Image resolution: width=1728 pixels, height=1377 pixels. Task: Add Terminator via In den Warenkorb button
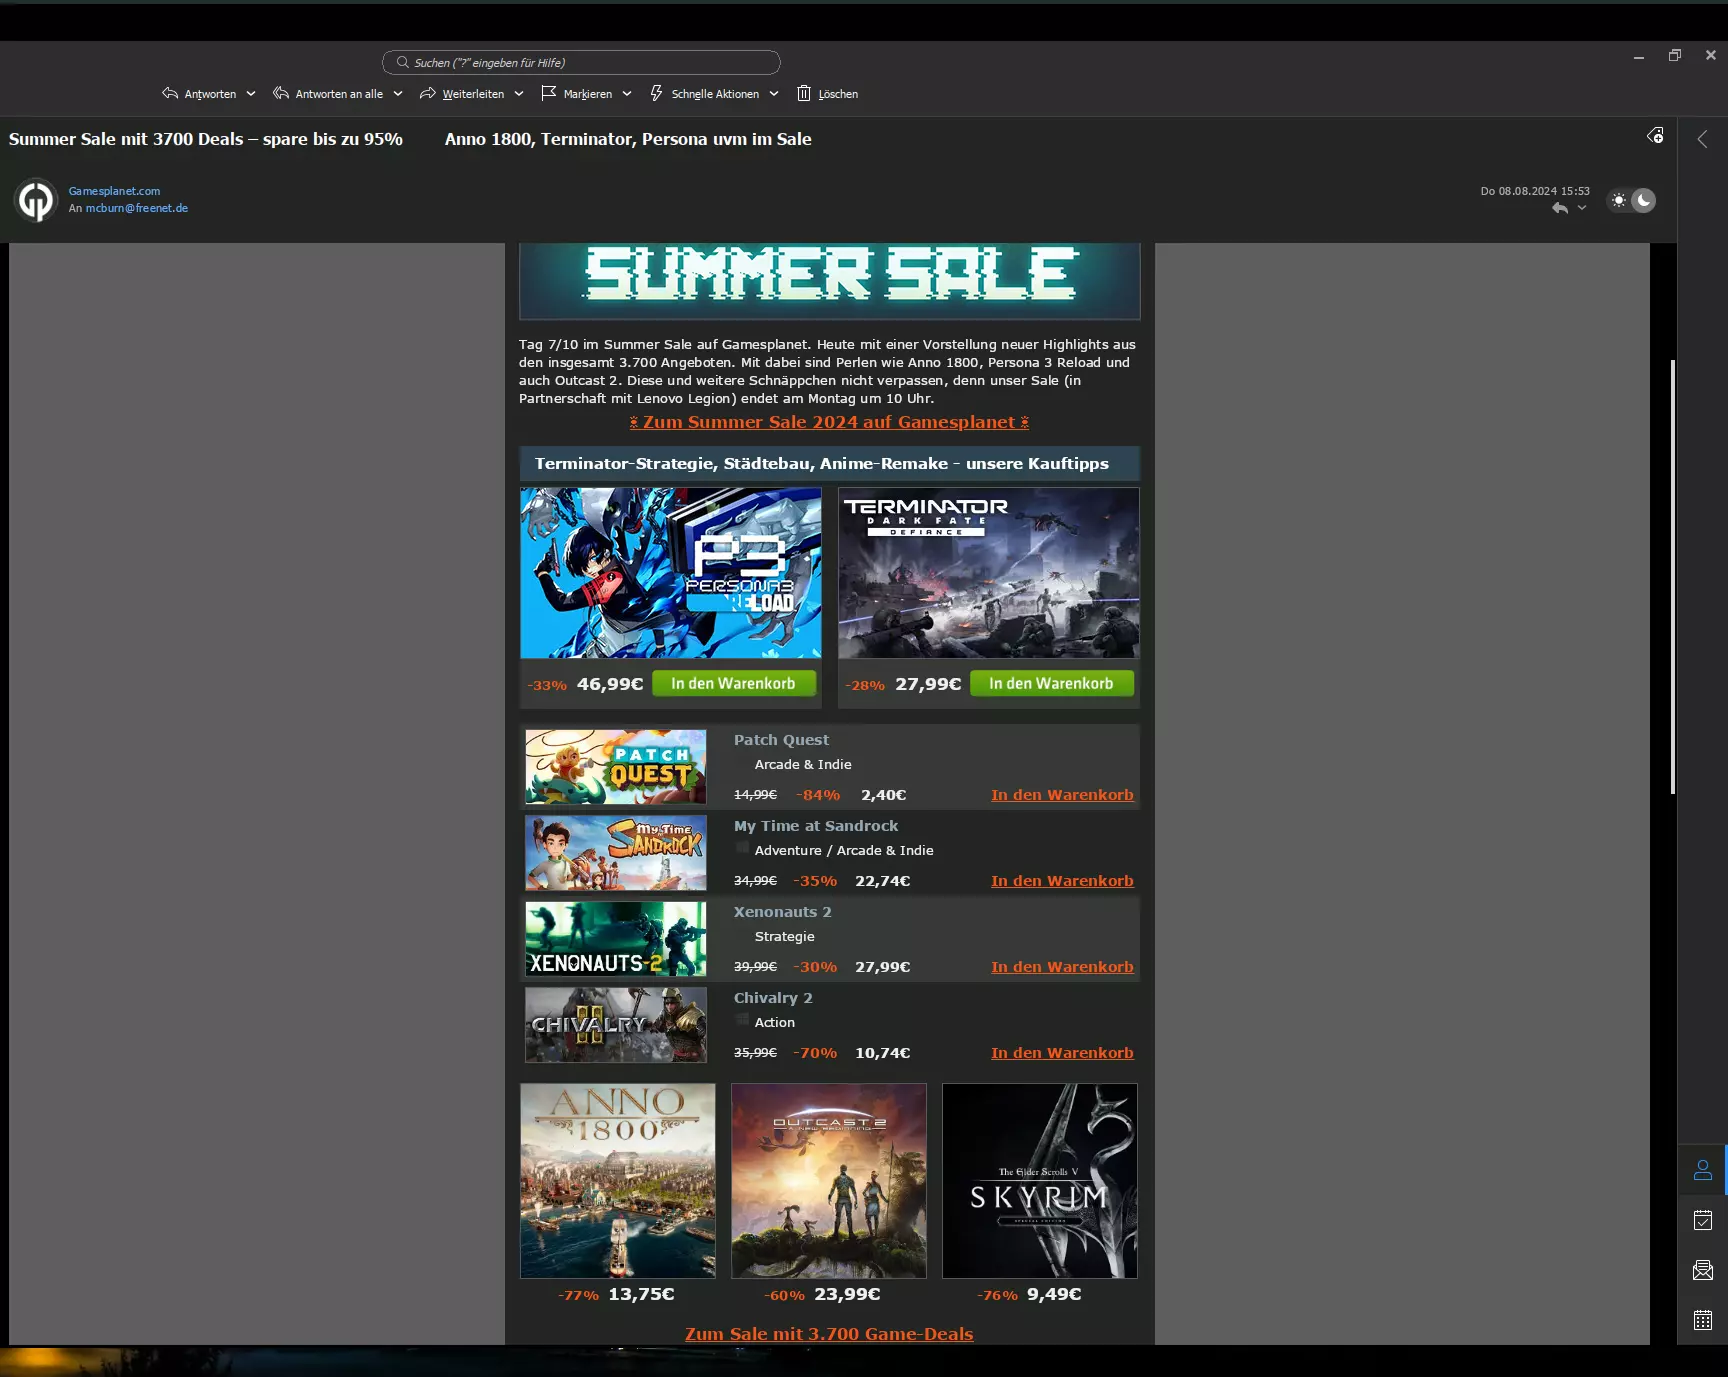pos(1052,684)
